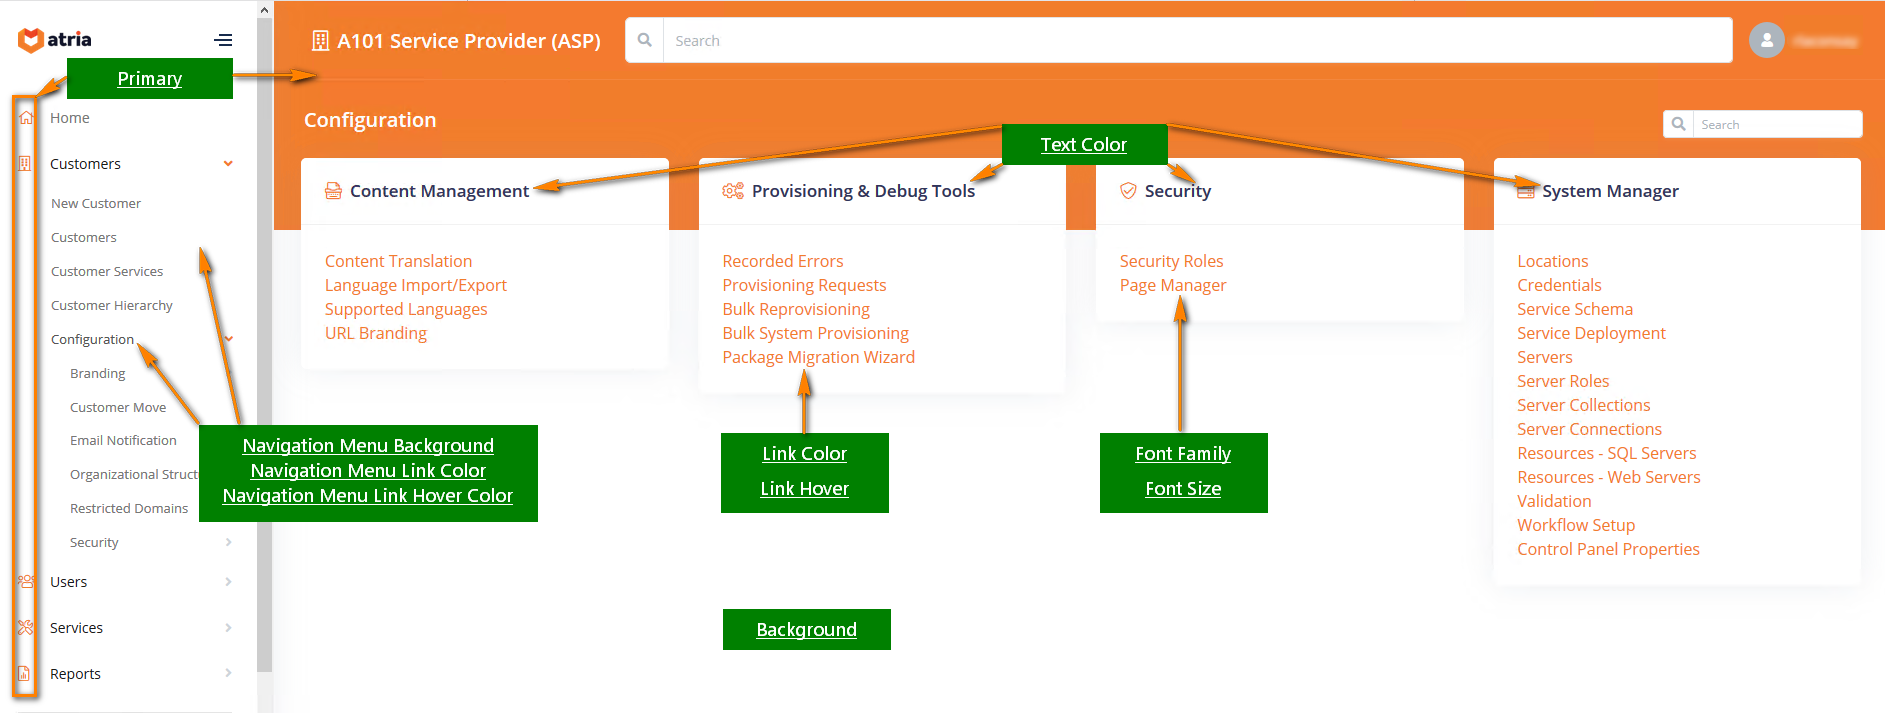Click the Services tools icon in sidebar
This screenshot has height=713, width=1885.
coord(25,627)
